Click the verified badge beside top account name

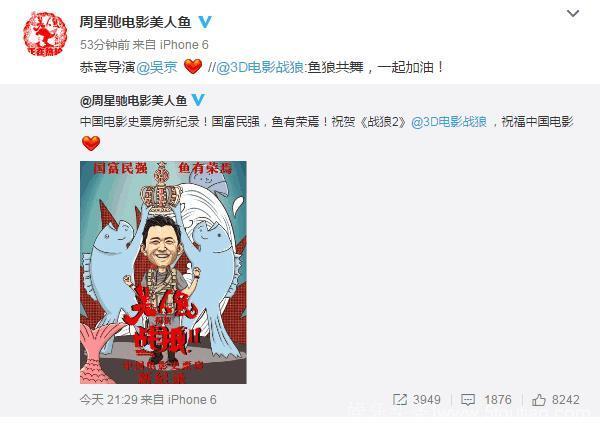(x=205, y=22)
